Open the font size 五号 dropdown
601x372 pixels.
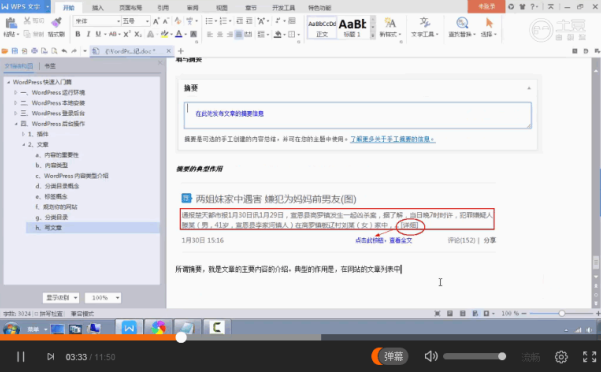pyautogui.click(x=147, y=21)
